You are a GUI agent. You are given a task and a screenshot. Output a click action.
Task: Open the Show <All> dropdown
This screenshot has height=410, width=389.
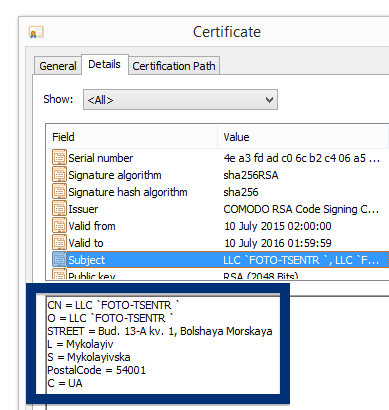point(180,99)
